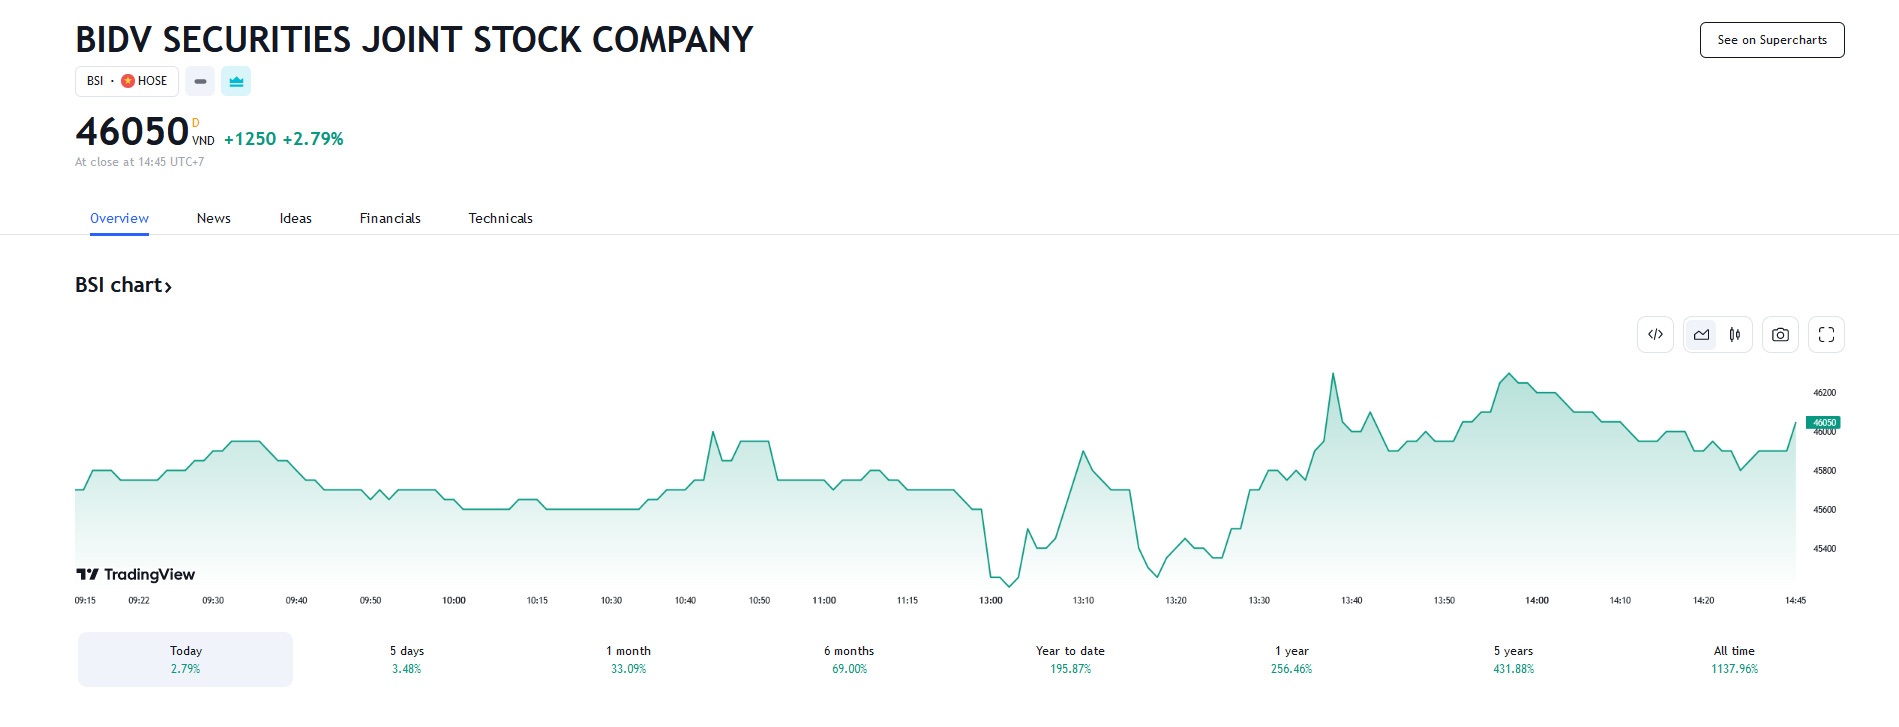Choose the Year to date range

[1070, 659]
